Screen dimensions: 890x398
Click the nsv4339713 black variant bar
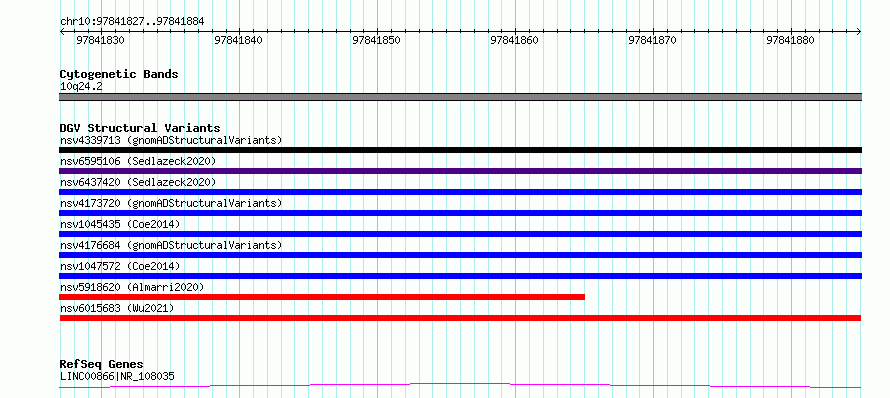coord(460,150)
